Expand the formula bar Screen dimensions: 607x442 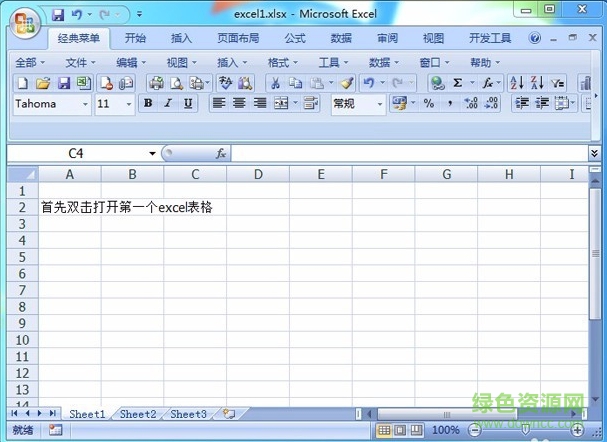(594, 154)
